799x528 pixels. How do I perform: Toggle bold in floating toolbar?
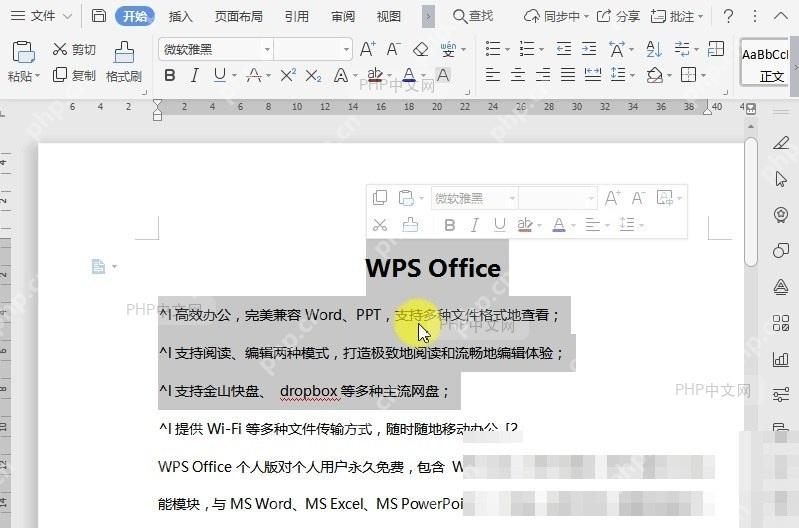(449, 225)
